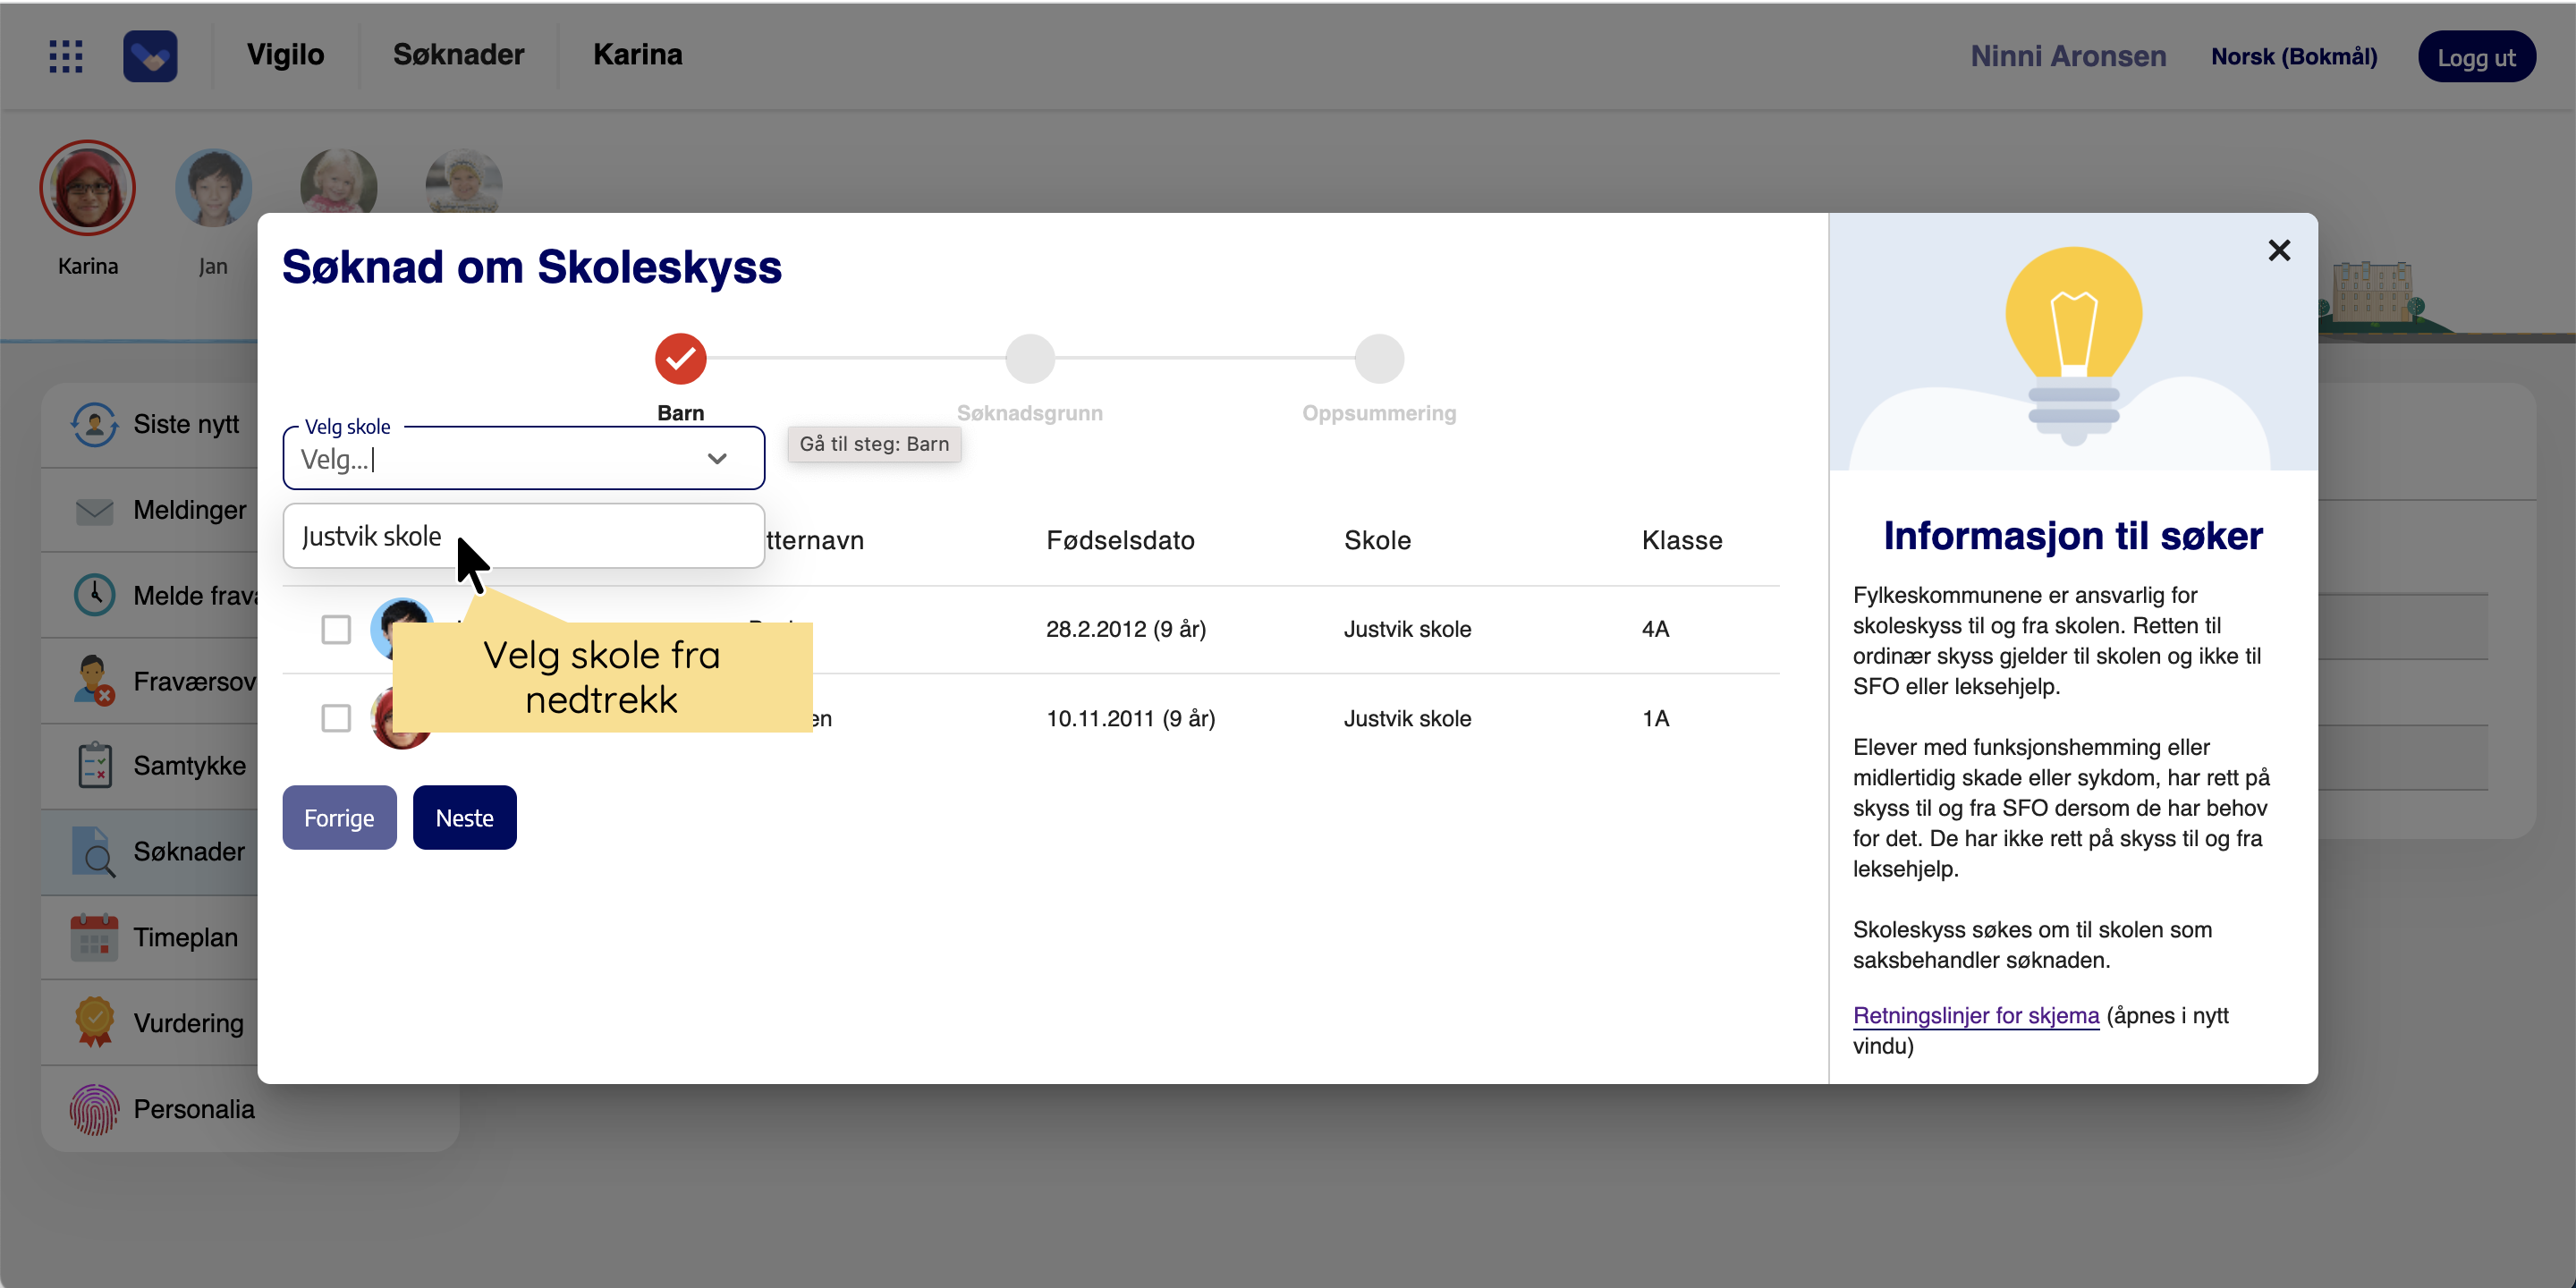Open Retningslinjer for skjema link

pos(1975,1015)
